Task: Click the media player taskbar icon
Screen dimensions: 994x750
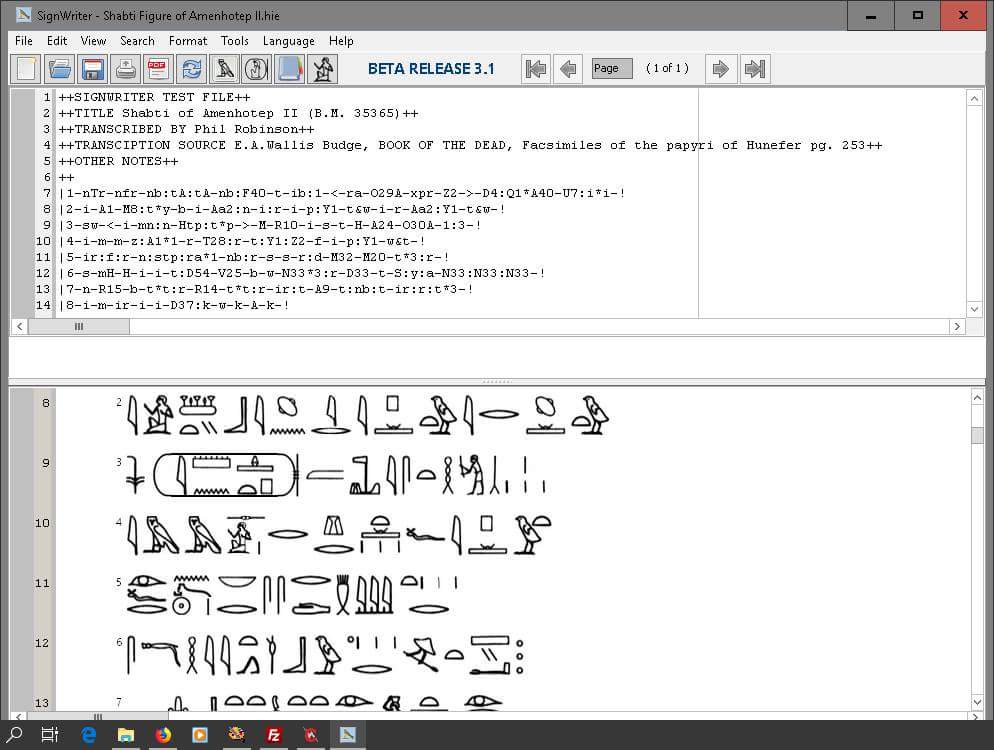Action: pyautogui.click(x=200, y=734)
